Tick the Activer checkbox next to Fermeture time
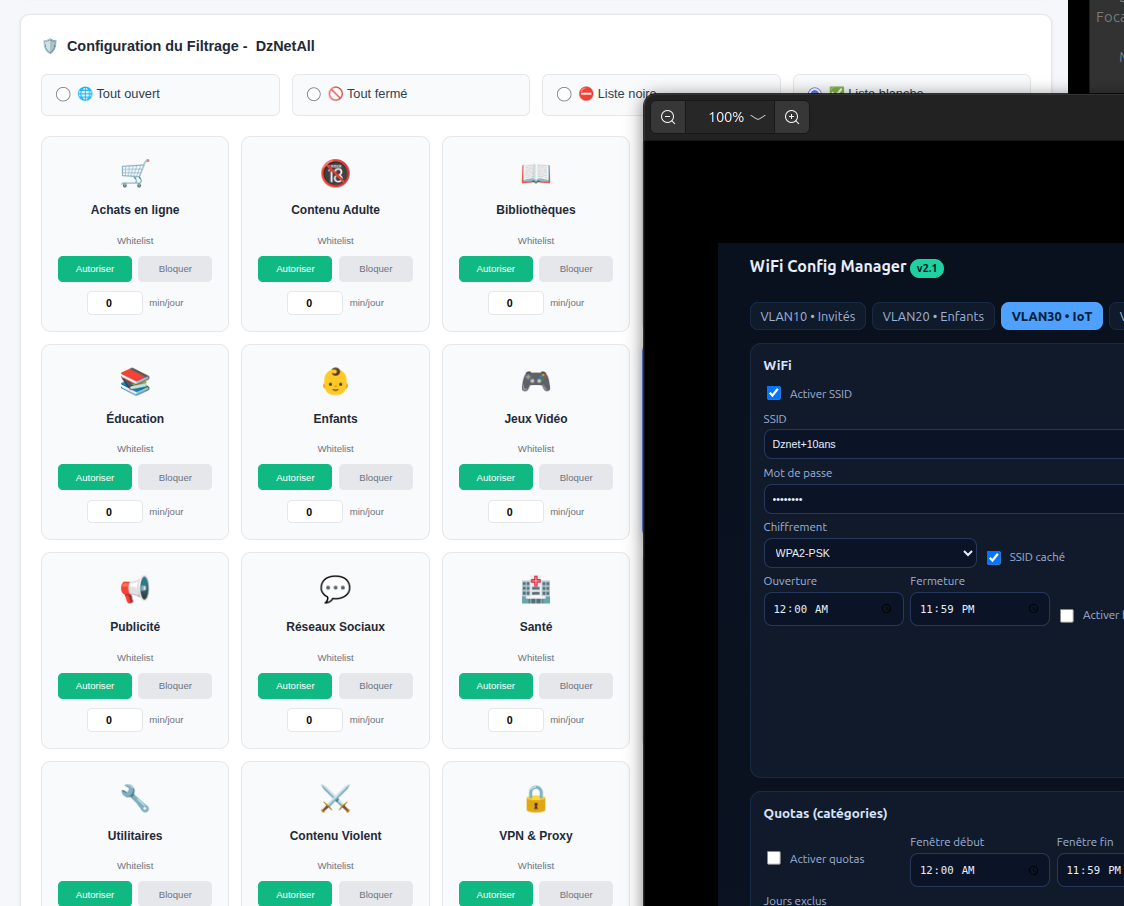The width and height of the screenshot is (1124, 906). pyautogui.click(x=1067, y=616)
